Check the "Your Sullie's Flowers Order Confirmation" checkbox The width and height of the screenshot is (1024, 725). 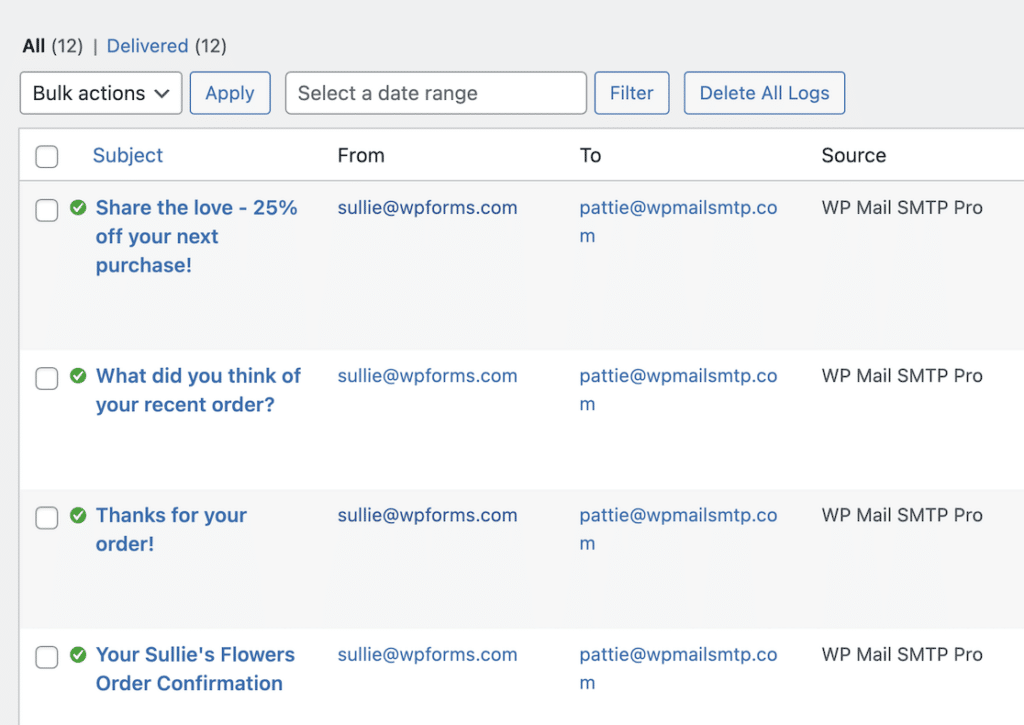click(x=46, y=657)
